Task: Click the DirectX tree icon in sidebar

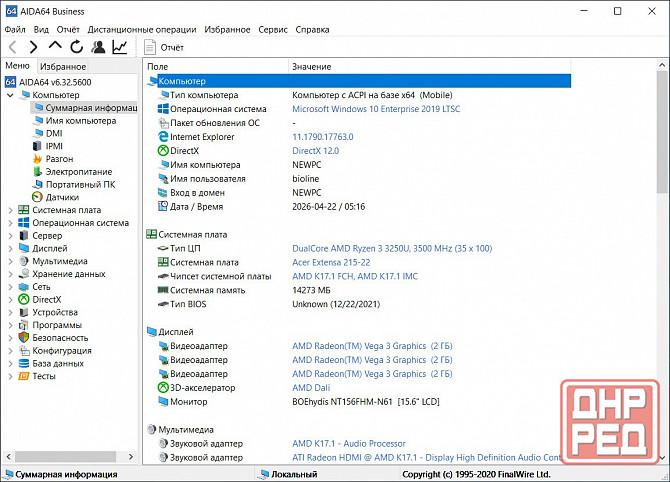Action: 24,300
